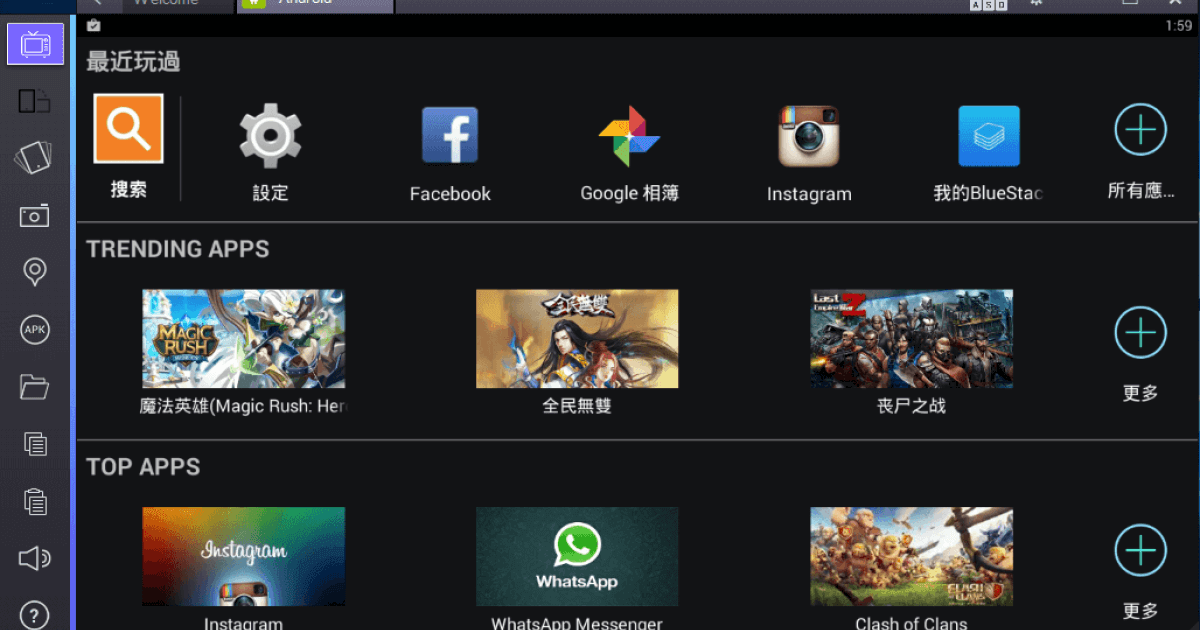
Task: Open the Google 相簿 pinwheel icon
Action: click(629, 136)
